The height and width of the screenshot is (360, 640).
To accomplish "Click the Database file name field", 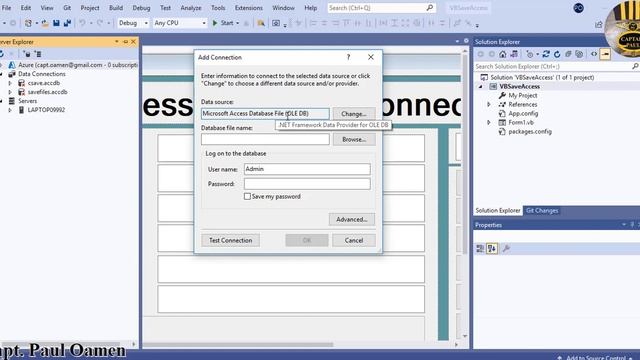I will tap(265, 139).
